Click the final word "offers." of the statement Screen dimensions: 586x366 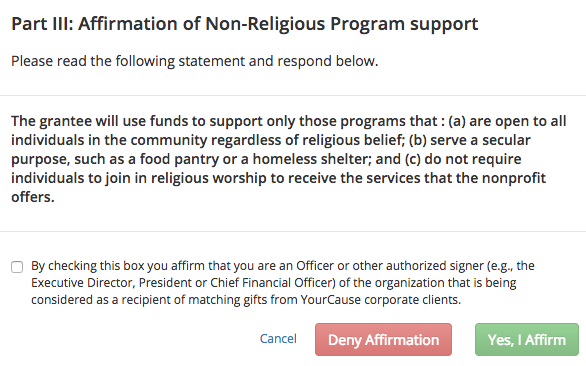coord(33,197)
